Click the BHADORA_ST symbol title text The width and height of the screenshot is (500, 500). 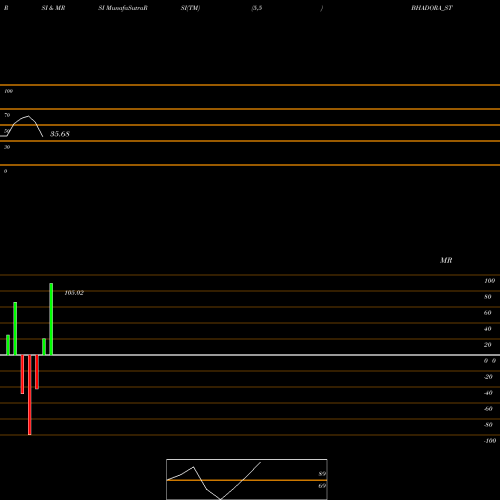coord(432,8)
